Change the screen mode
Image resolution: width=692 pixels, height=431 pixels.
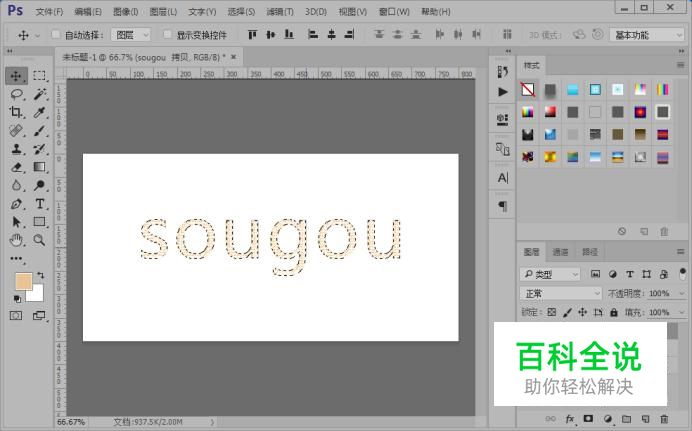39,315
